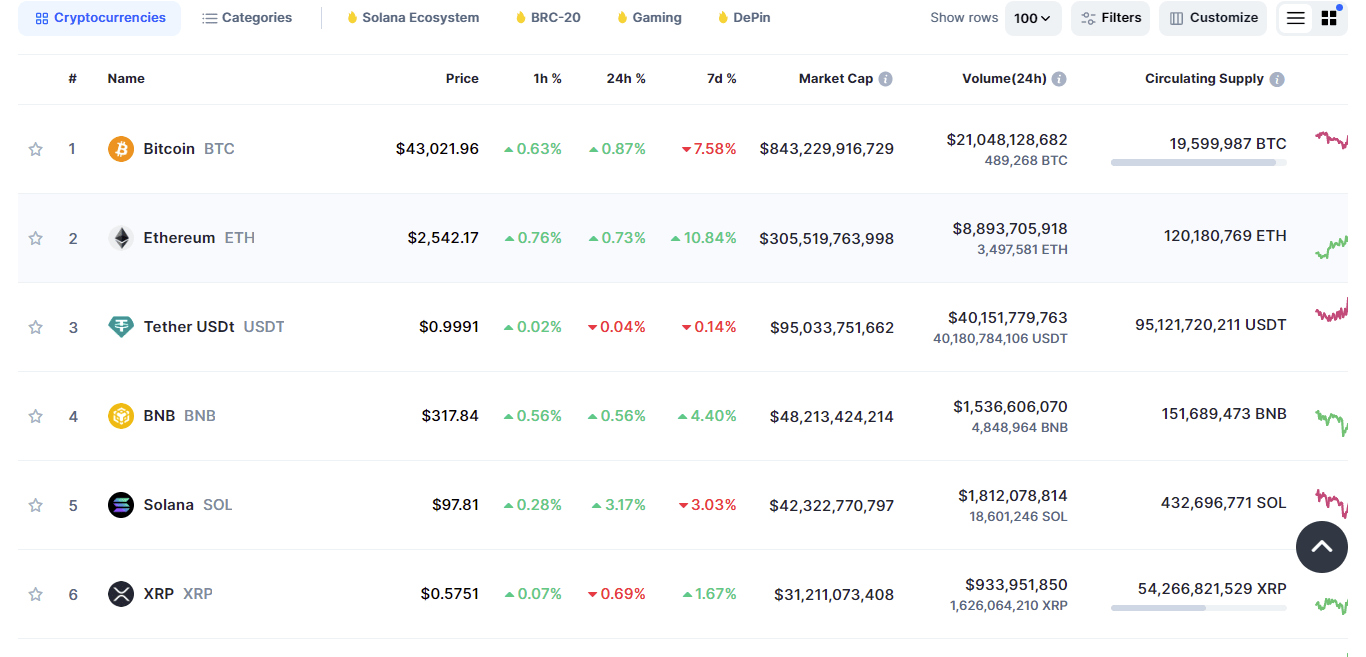Sort by Circulating Supply header

1204,79
